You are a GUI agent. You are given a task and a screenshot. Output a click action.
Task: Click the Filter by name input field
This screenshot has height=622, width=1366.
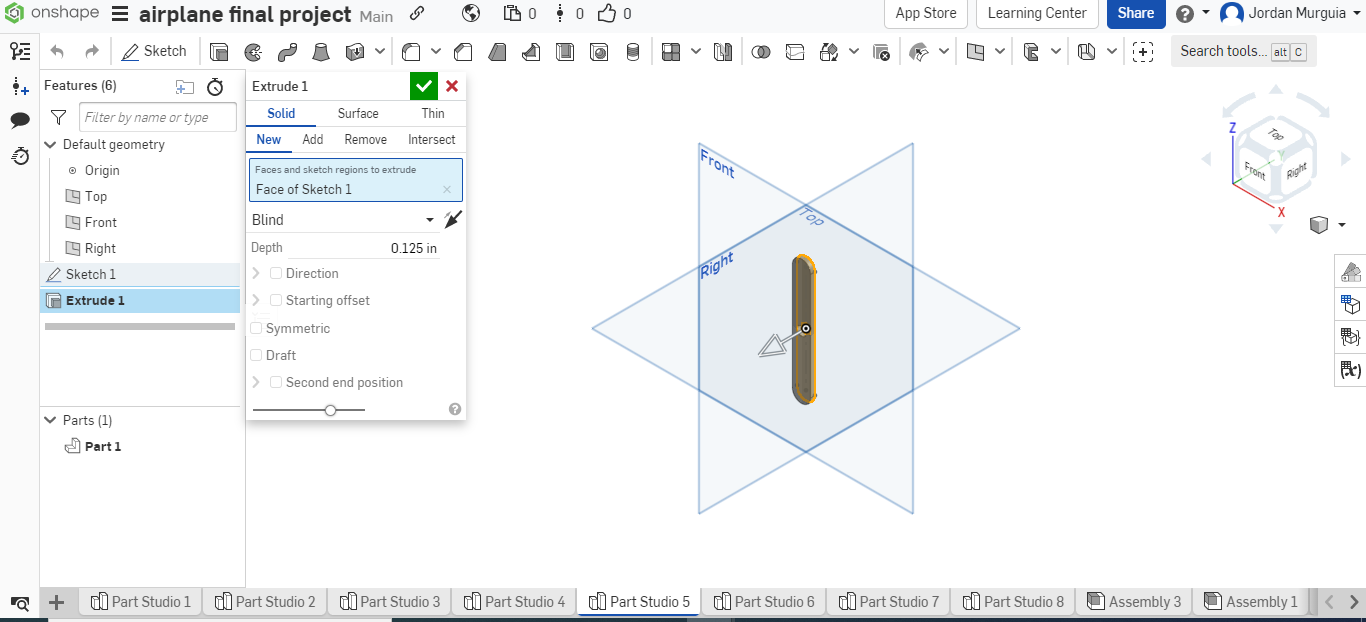[x=158, y=117]
